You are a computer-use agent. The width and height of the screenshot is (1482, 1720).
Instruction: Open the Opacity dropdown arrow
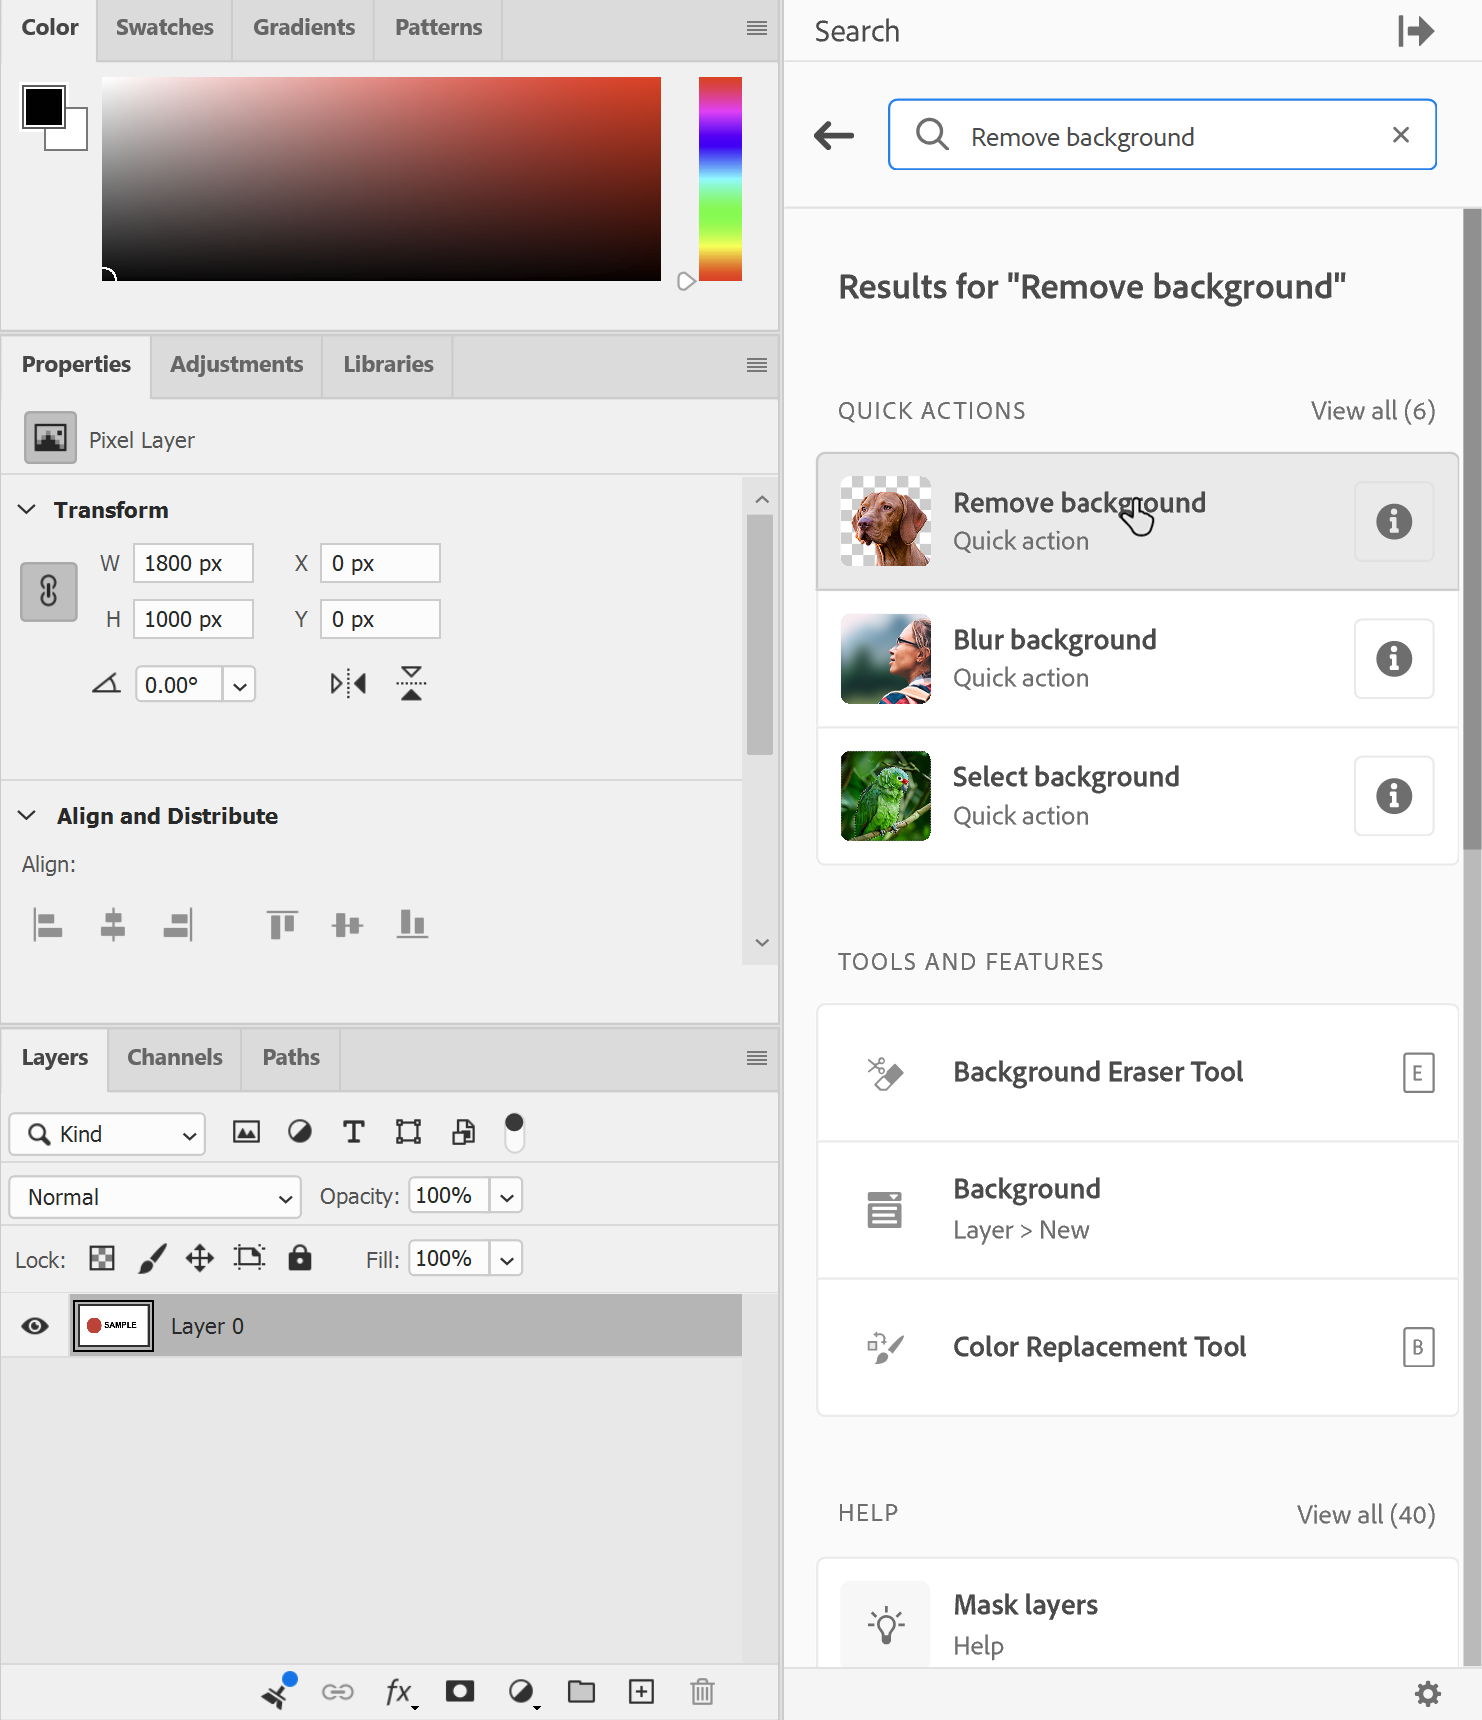point(507,1197)
